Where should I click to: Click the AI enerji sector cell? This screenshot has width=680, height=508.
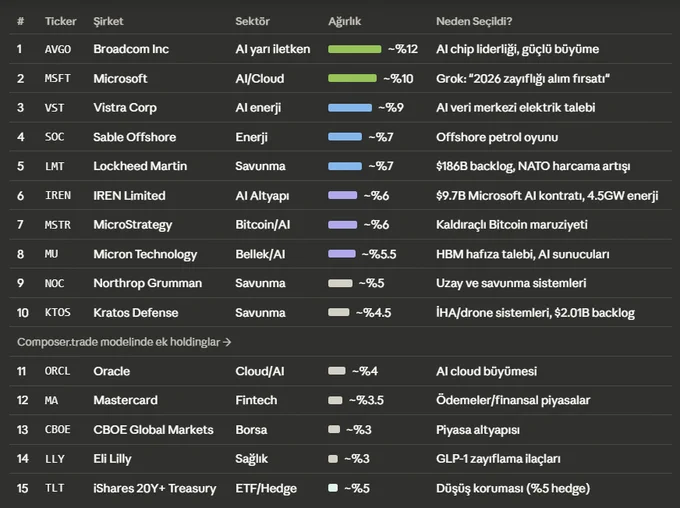pyautogui.click(x=258, y=108)
